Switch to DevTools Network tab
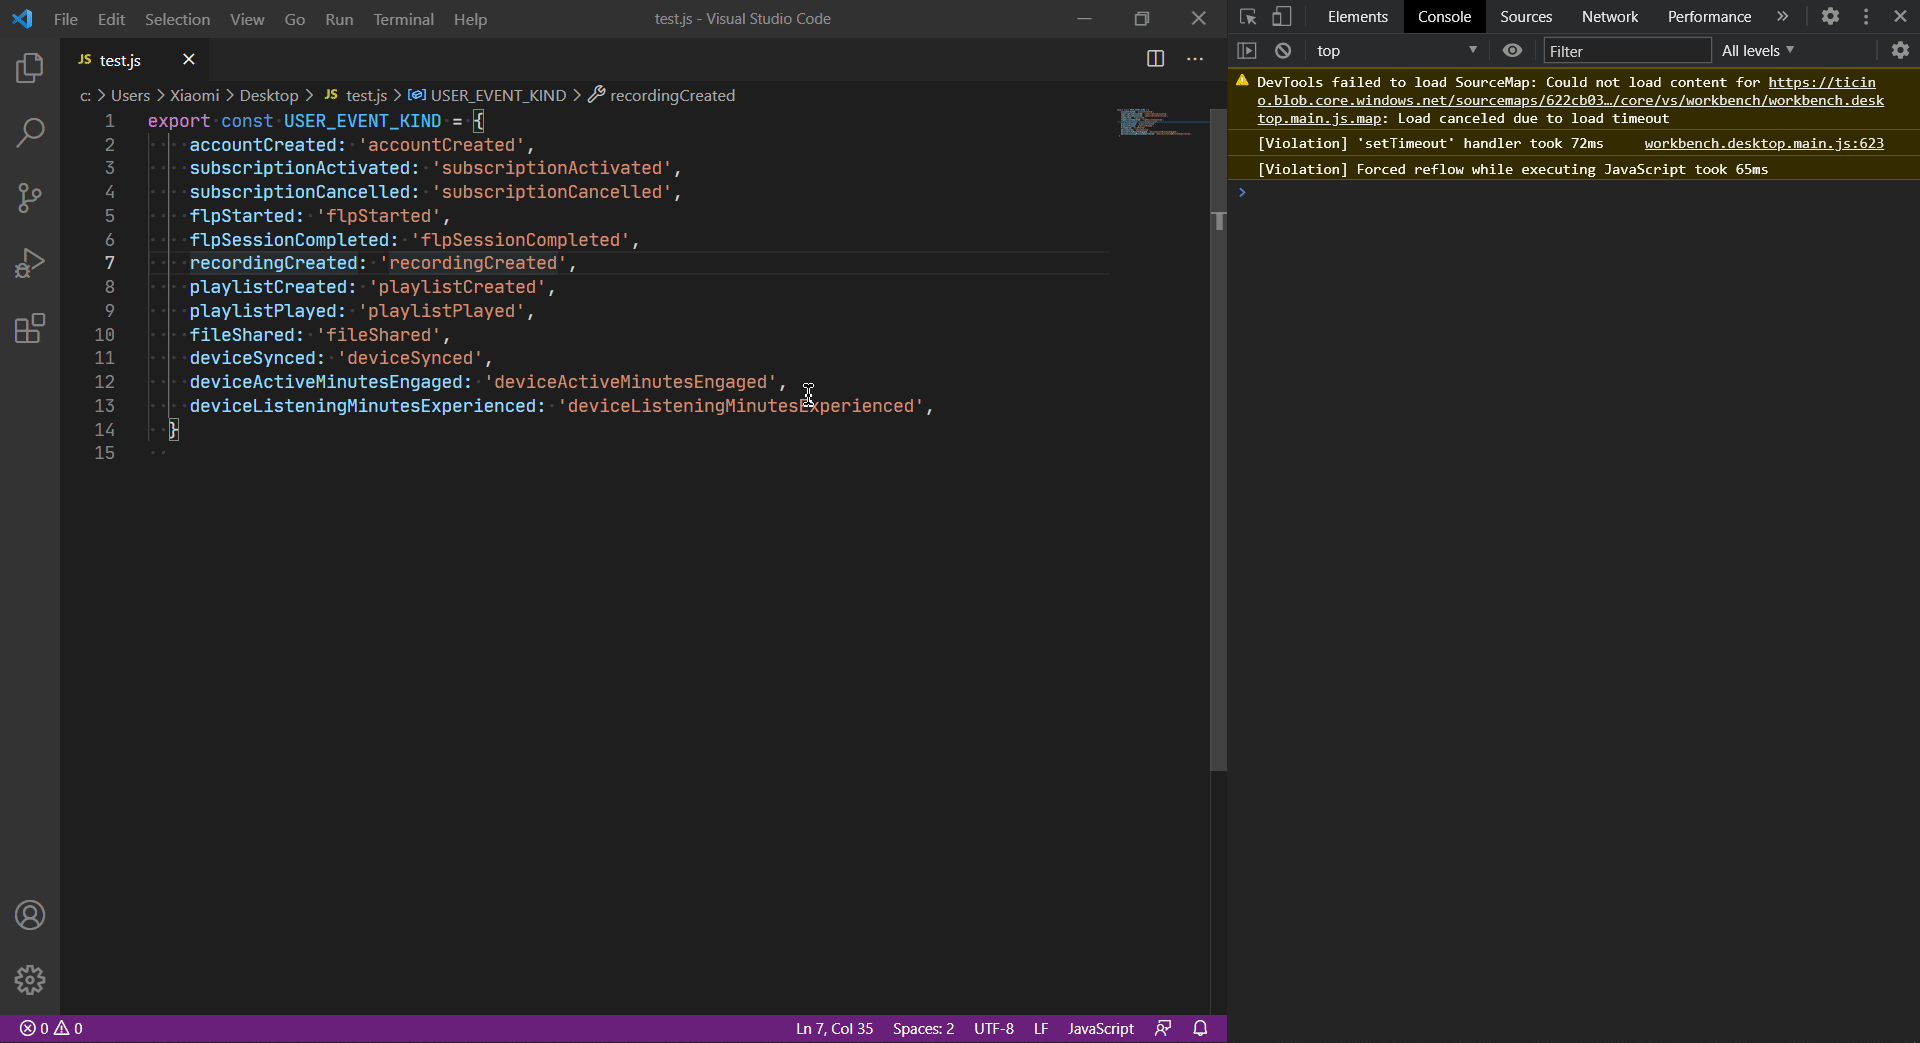The image size is (1920, 1043). [1609, 17]
